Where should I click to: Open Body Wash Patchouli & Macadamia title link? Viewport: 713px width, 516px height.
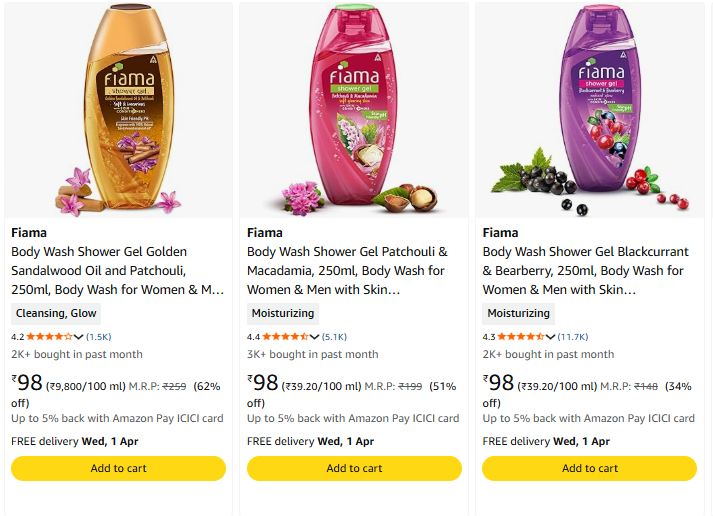tap(350, 271)
